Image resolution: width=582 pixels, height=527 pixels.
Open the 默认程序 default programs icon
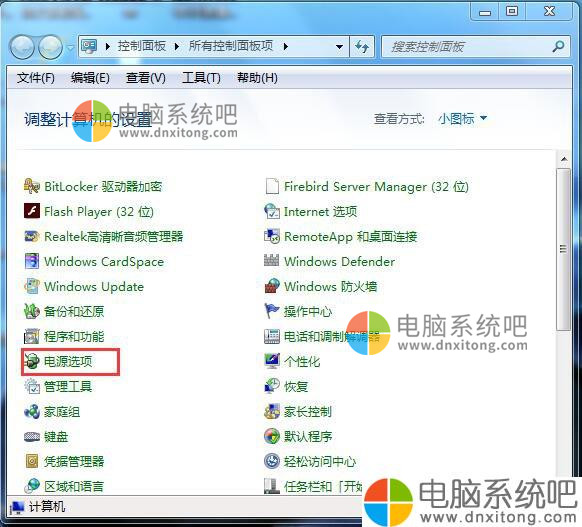[x=272, y=436]
